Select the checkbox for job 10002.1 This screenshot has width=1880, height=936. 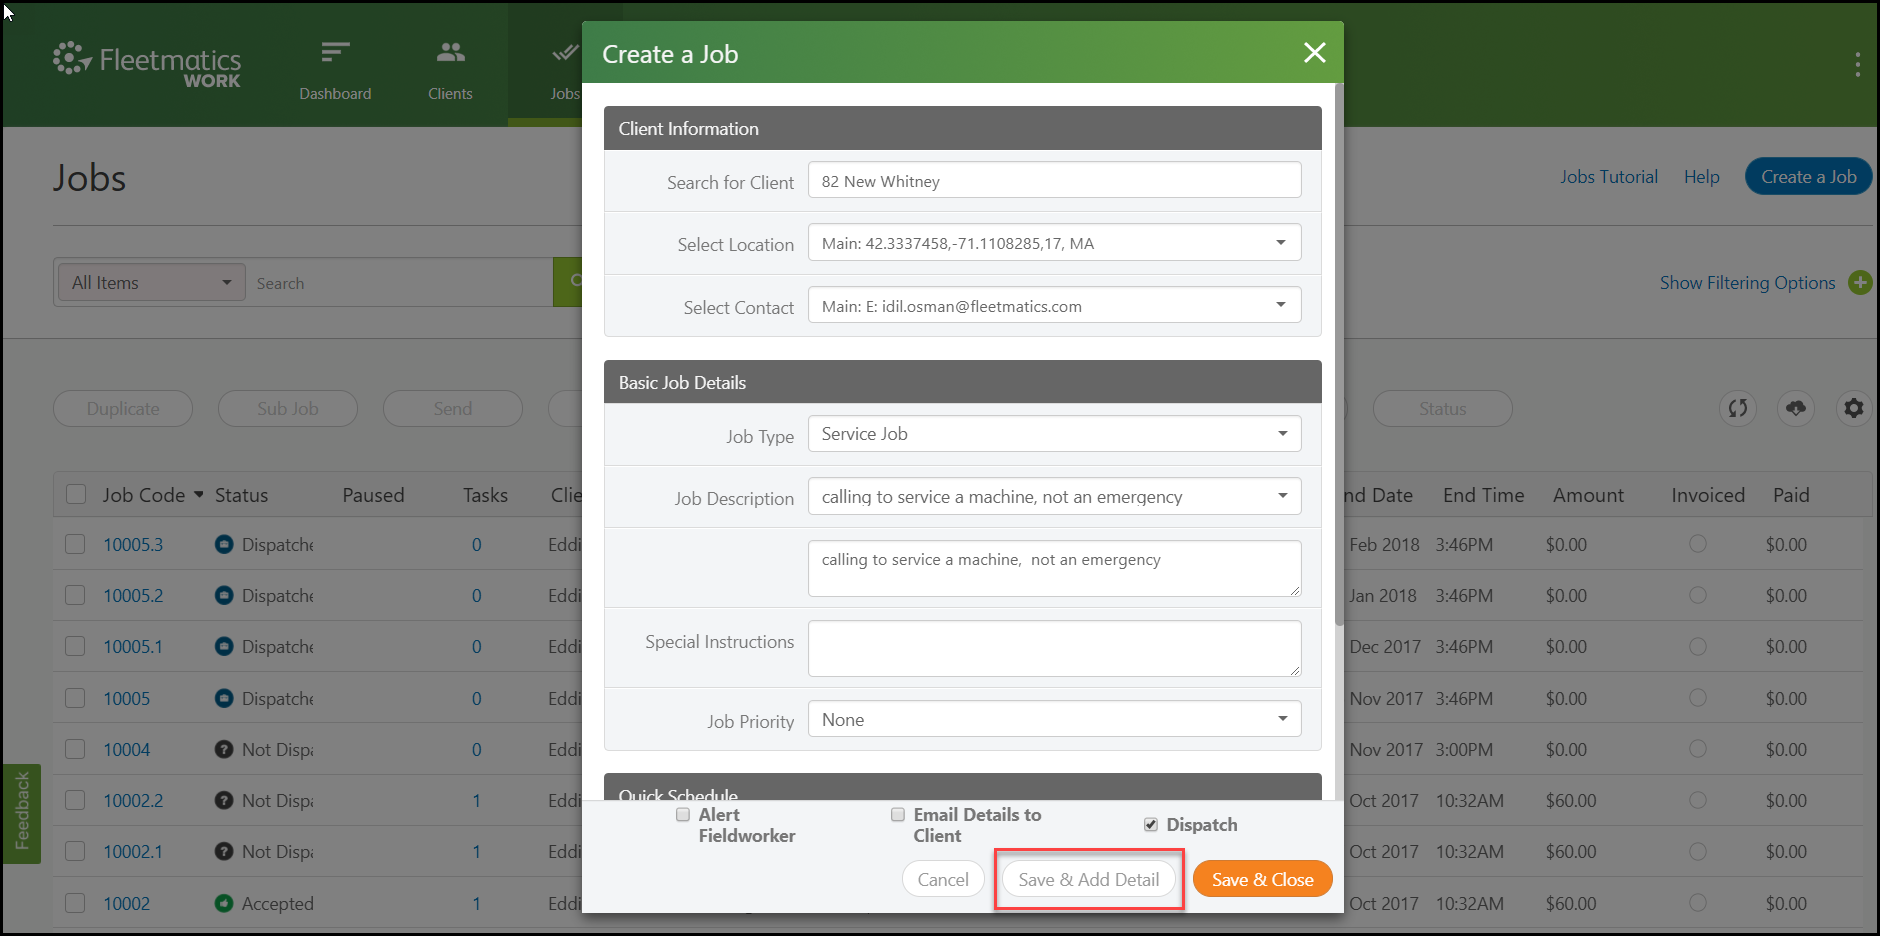[x=75, y=851]
